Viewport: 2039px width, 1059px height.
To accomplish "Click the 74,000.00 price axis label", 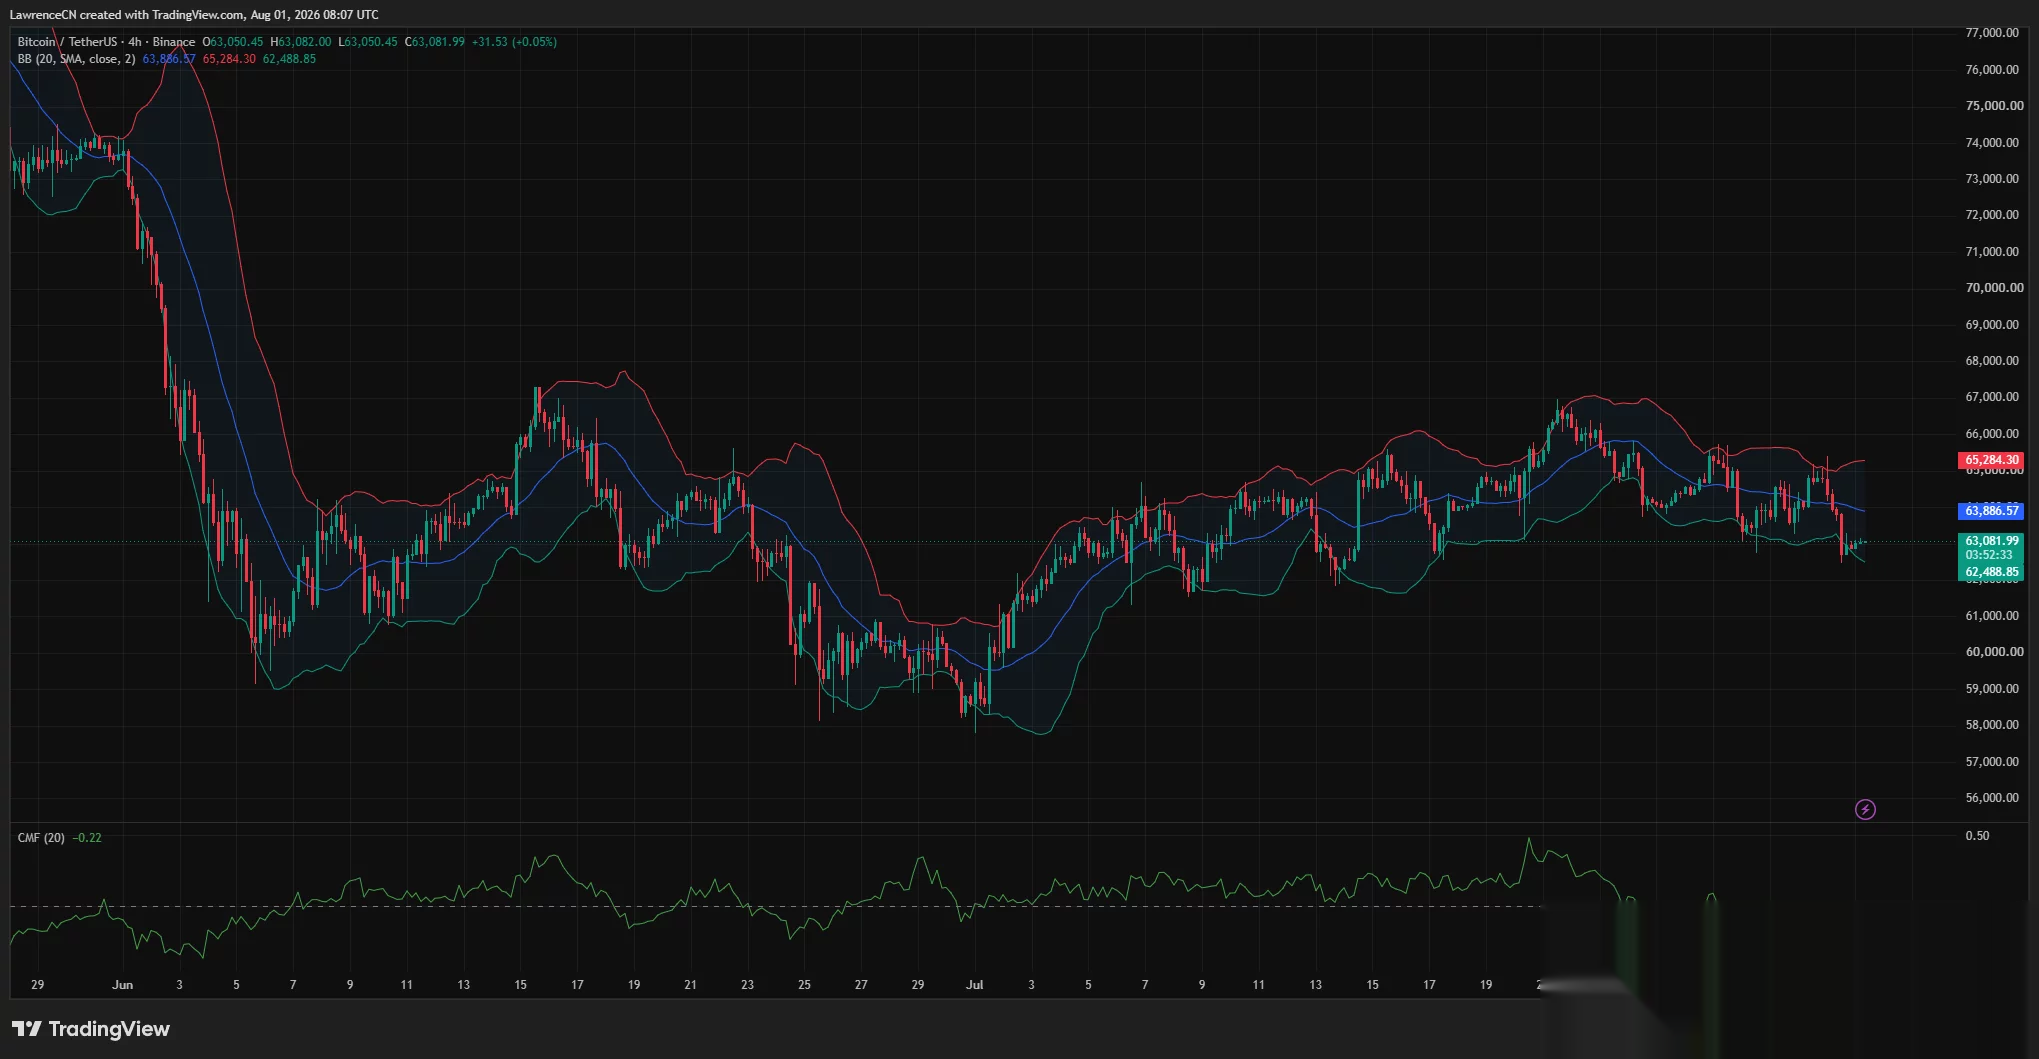I will click(1992, 143).
